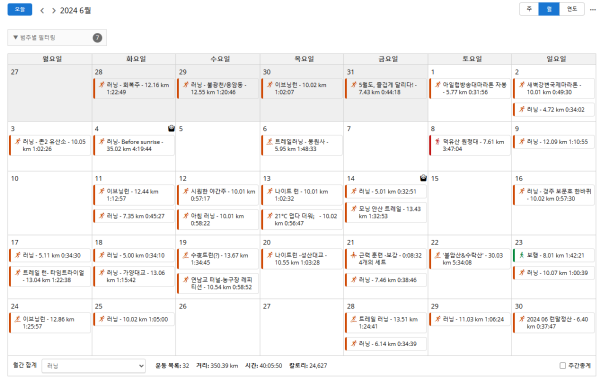Open the 12.09 km run on June 9
Image resolution: width=600 pixels, height=381 pixels.
tap(554, 142)
